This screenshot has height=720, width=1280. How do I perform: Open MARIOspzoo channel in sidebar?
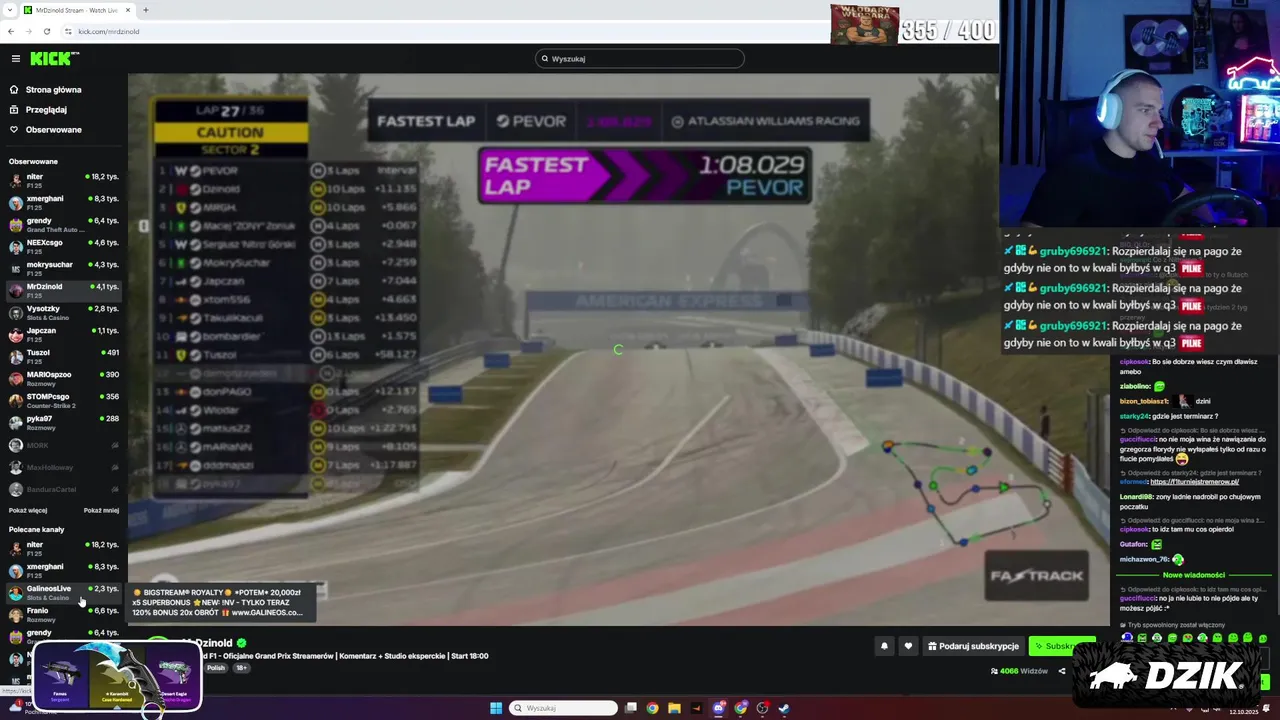pyautogui.click(x=64, y=379)
